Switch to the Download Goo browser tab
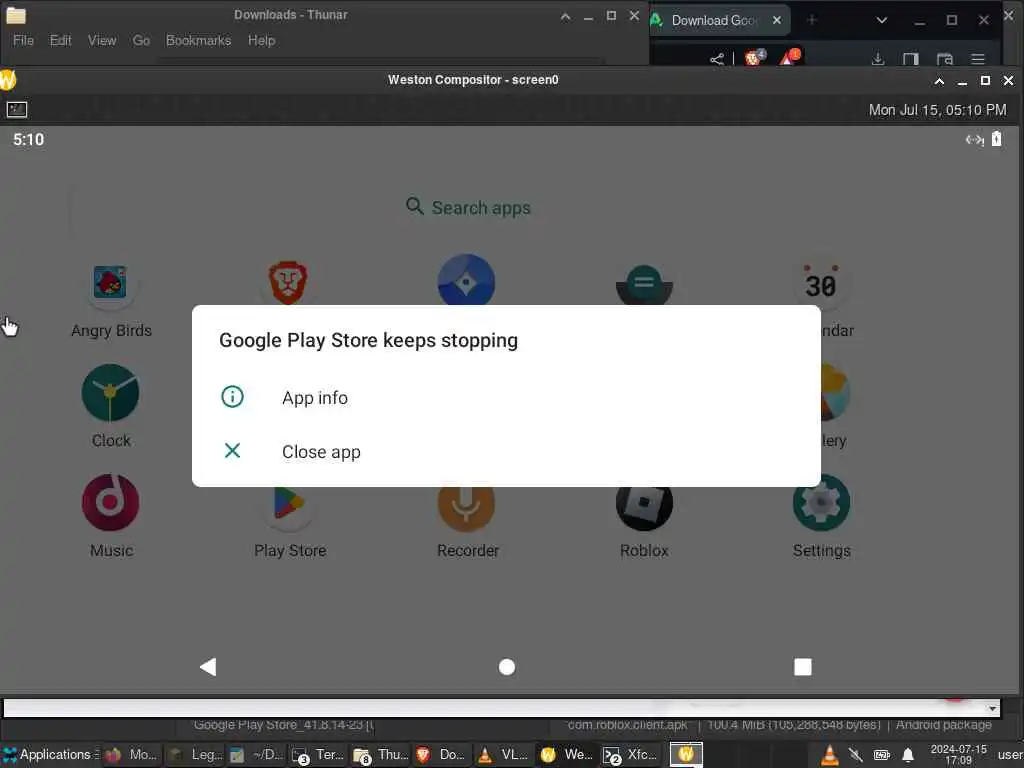1024x768 pixels. click(x=714, y=20)
